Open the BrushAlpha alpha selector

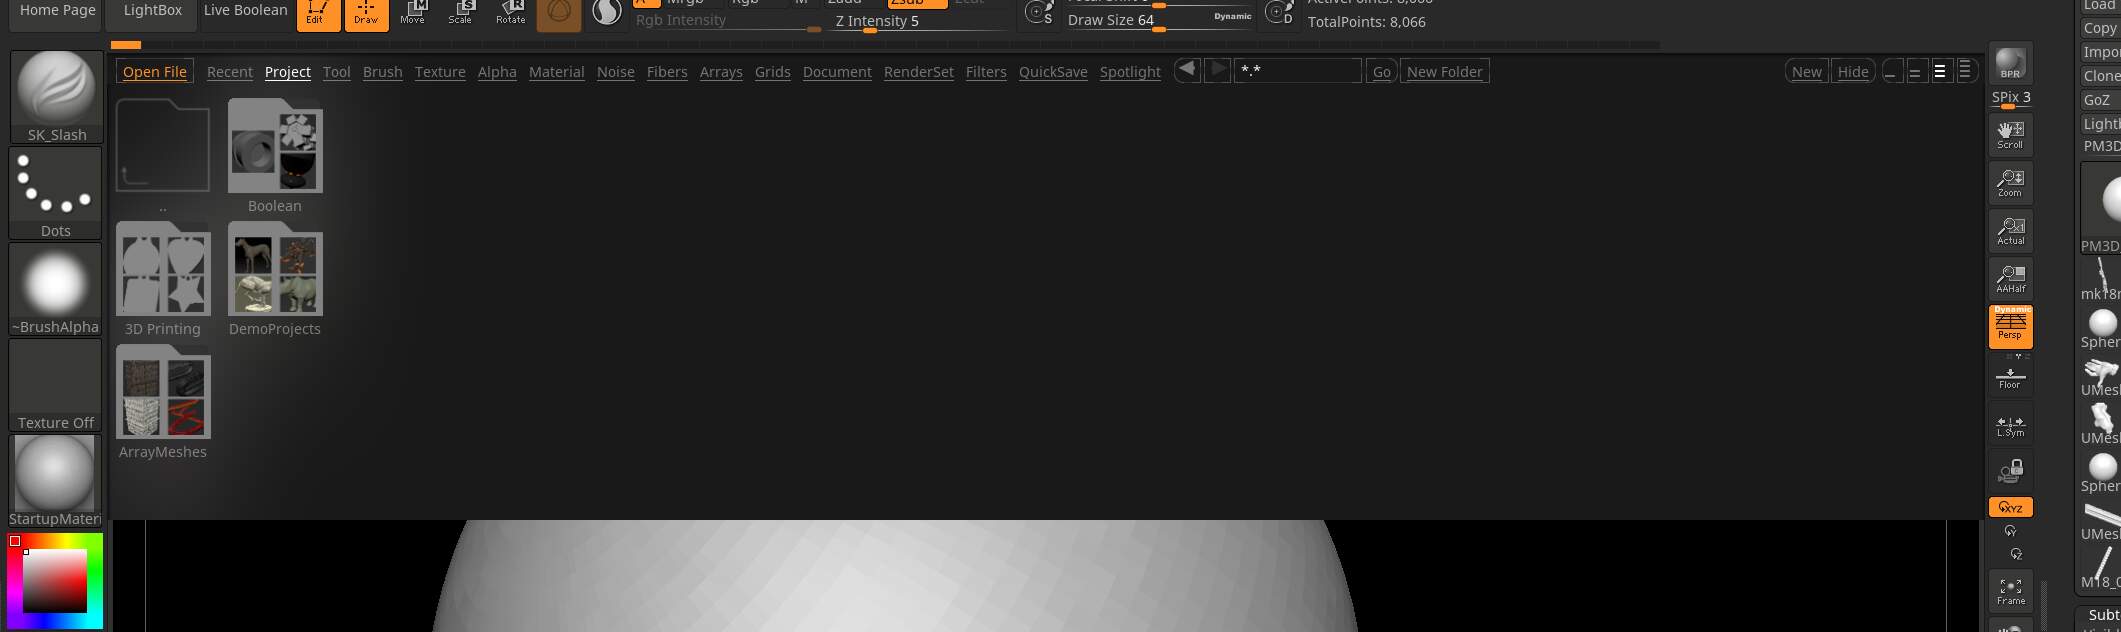pyautogui.click(x=56, y=289)
